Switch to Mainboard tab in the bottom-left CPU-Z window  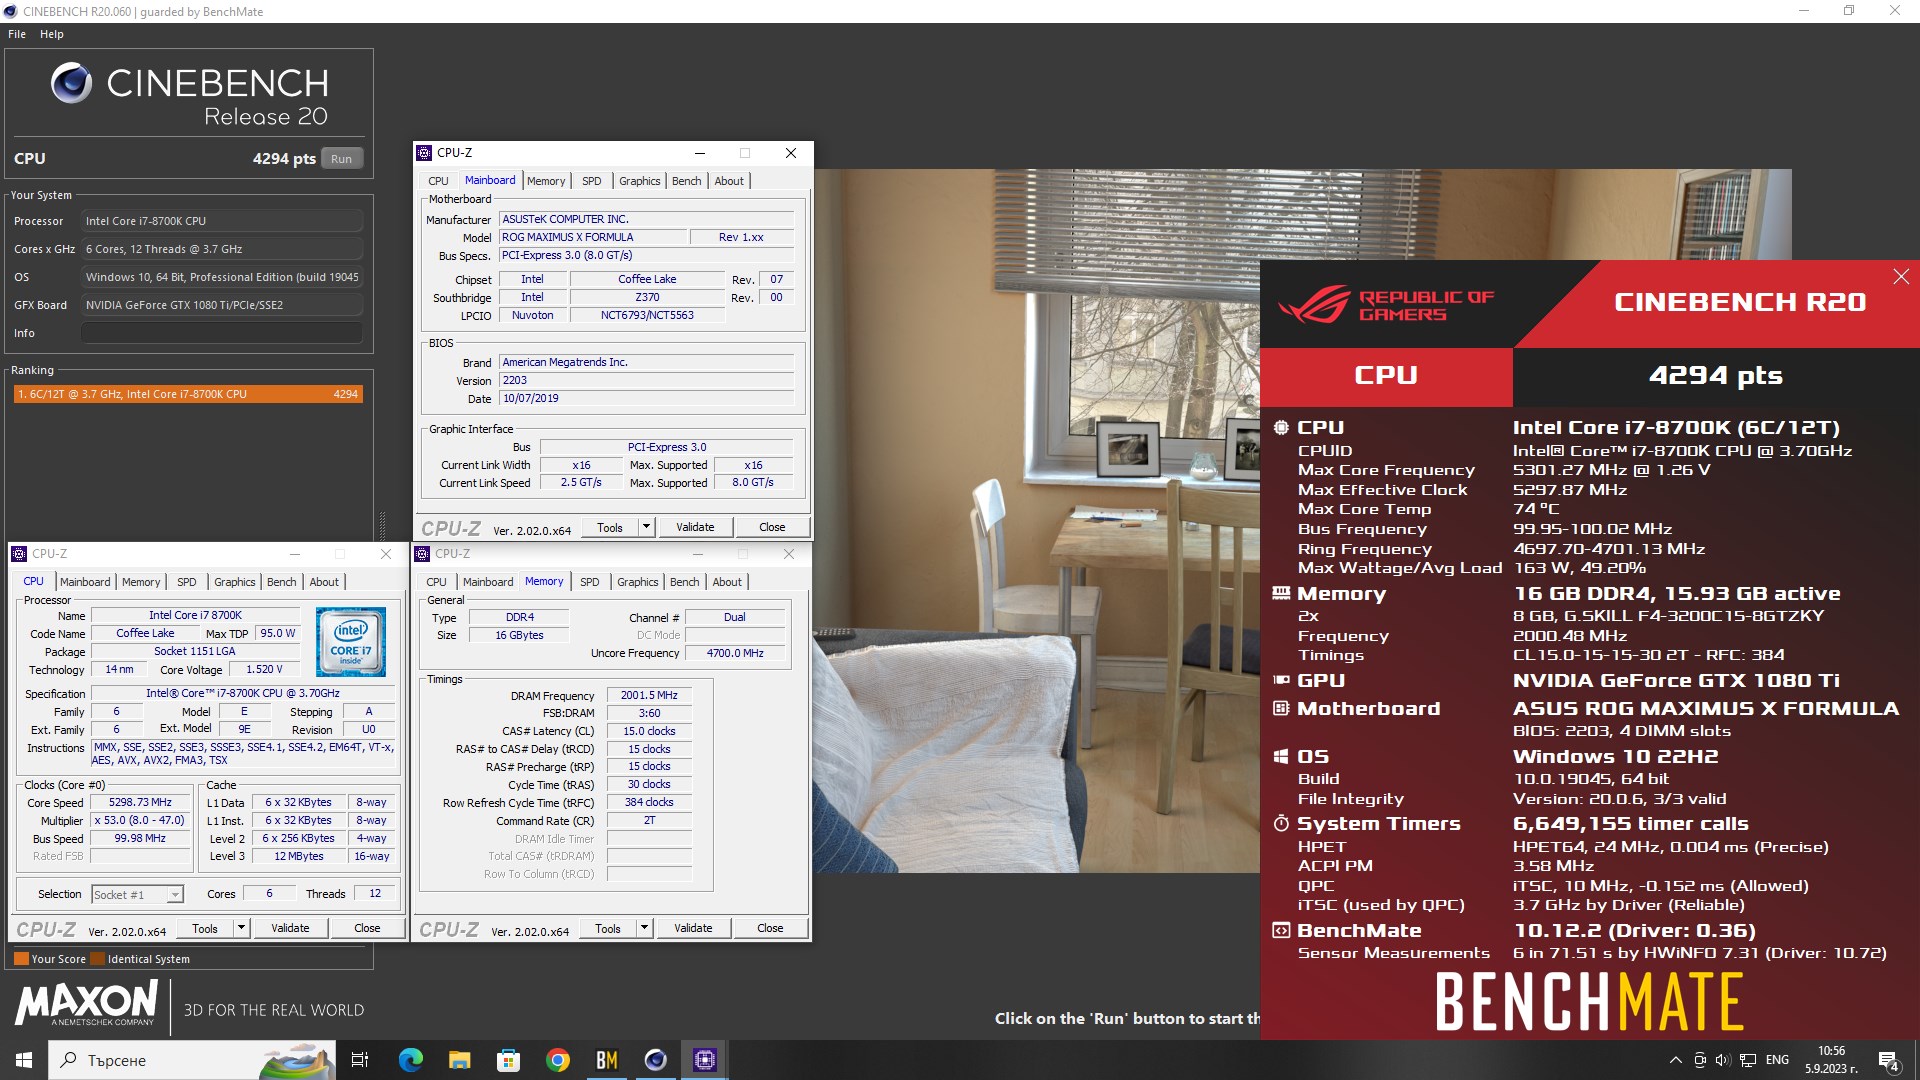click(x=85, y=582)
